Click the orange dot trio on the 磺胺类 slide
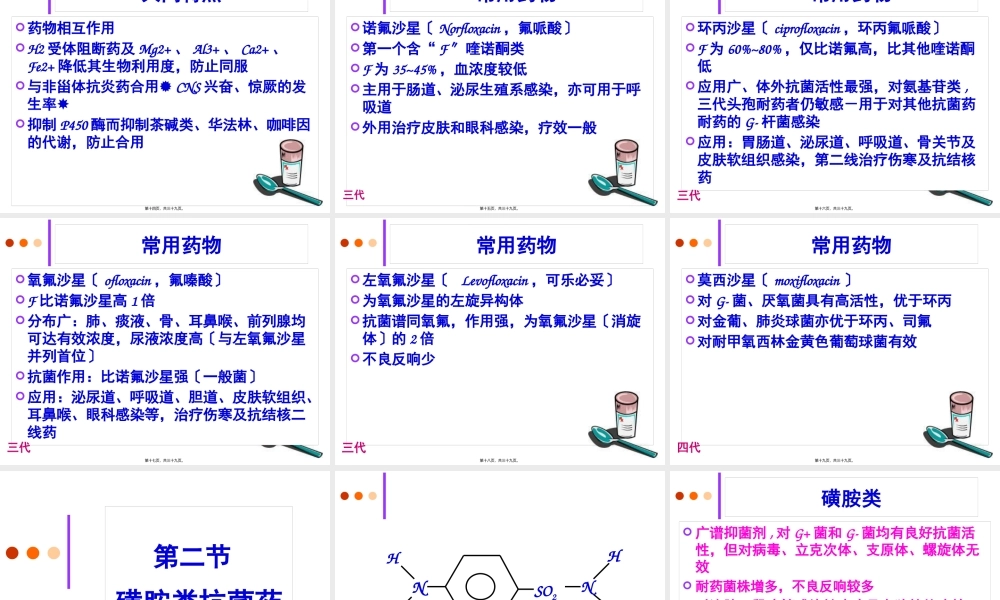Viewport: 1000px width, 600px height. 693,498
